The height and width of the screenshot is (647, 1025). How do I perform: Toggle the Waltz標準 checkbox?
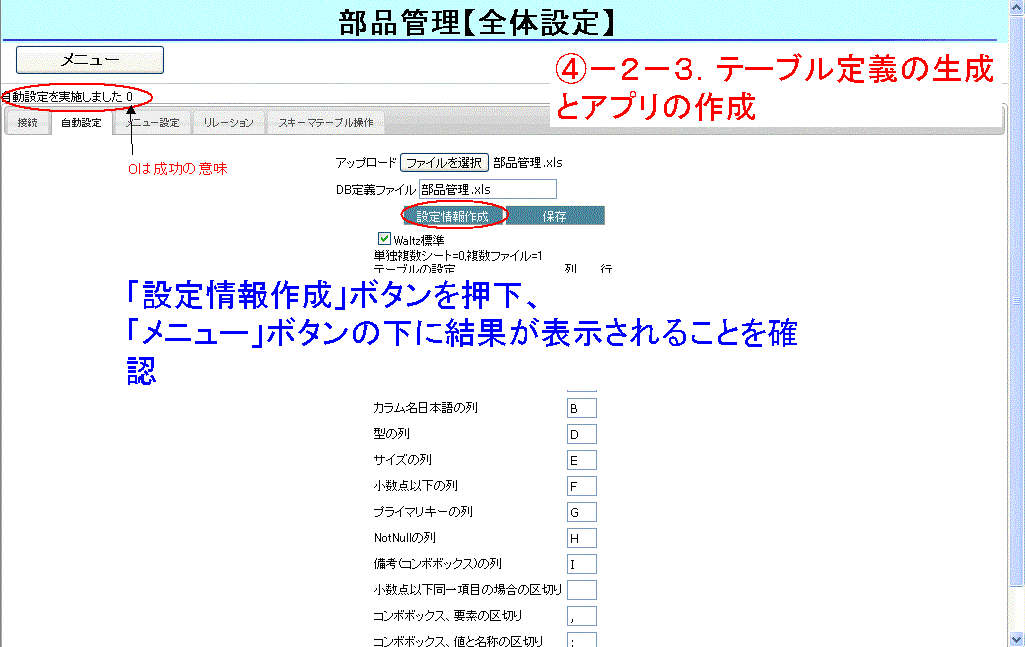point(384,239)
